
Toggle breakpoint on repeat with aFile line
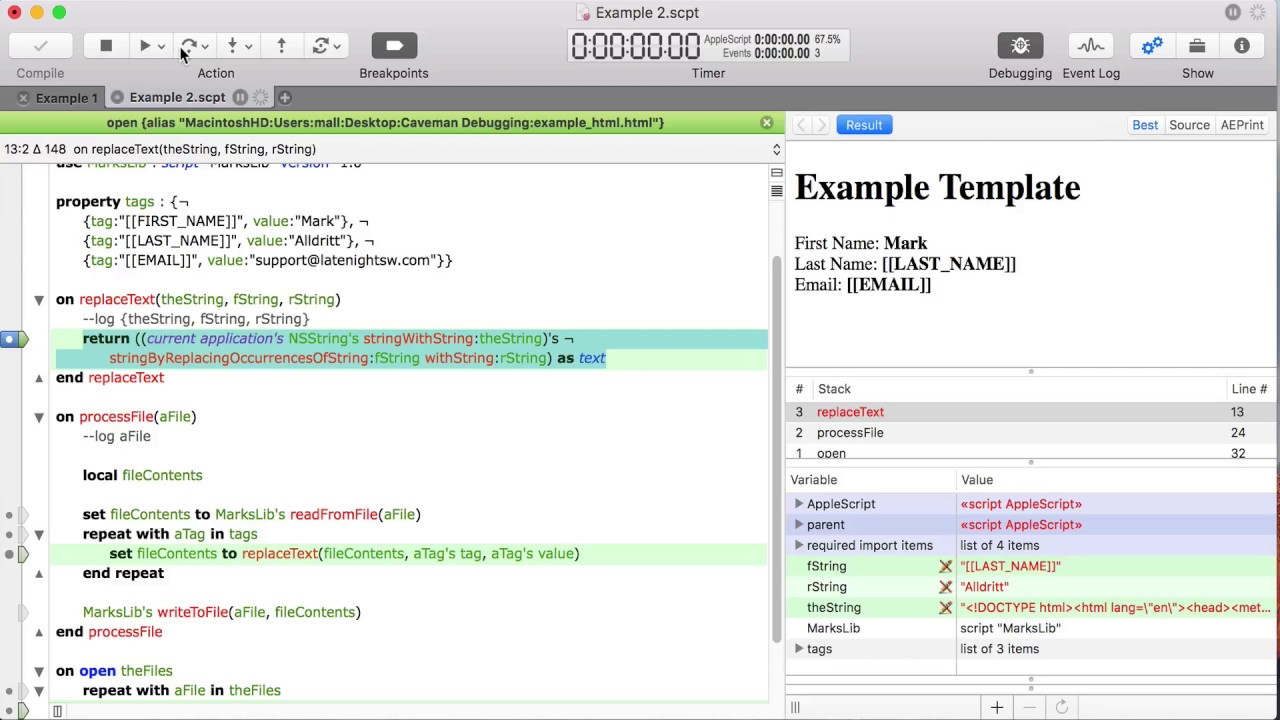pos(10,691)
